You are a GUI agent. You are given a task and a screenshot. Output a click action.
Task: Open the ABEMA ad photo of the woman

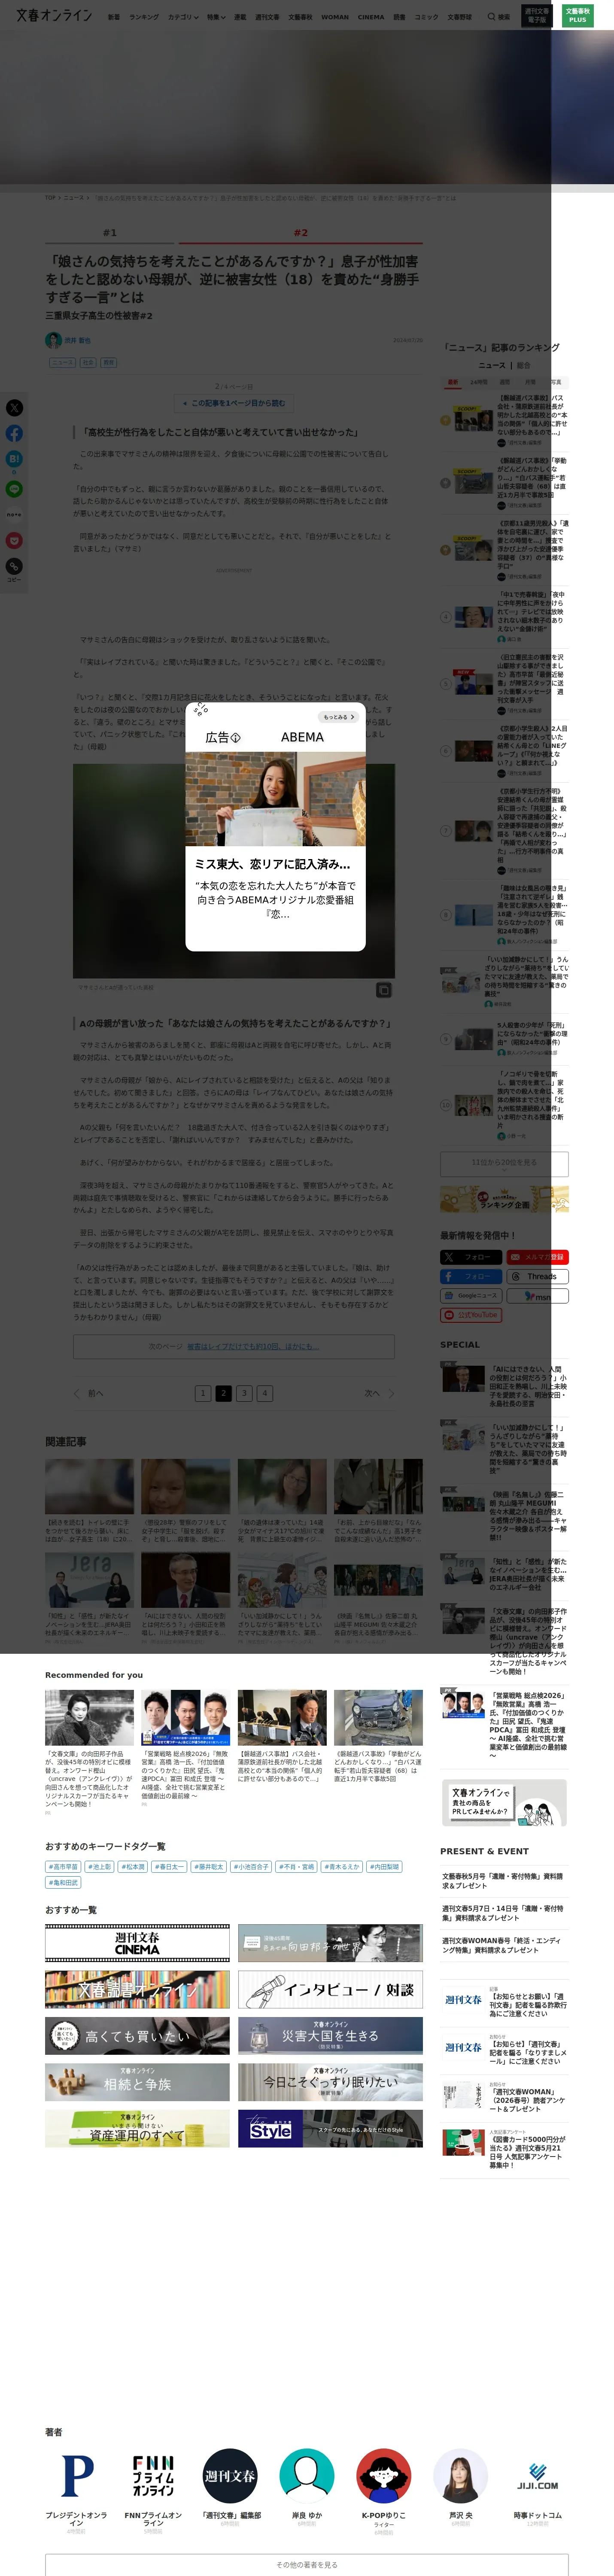[275, 799]
